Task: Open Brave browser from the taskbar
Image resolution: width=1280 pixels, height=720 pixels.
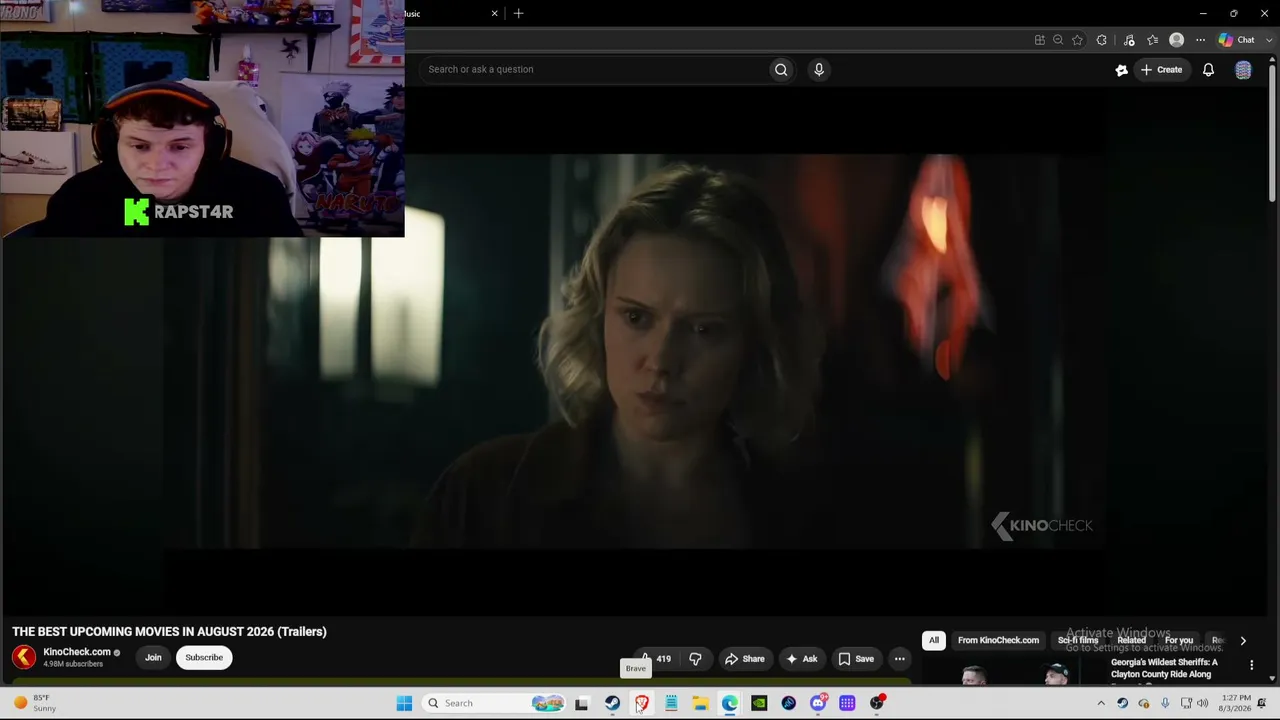Action: pyautogui.click(x=642, y=703)
